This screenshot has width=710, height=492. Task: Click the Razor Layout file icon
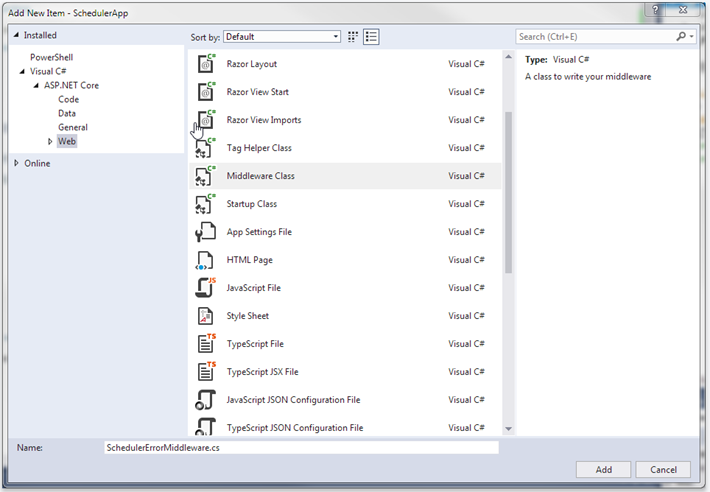pyautogui.click(x=206, y=64)
